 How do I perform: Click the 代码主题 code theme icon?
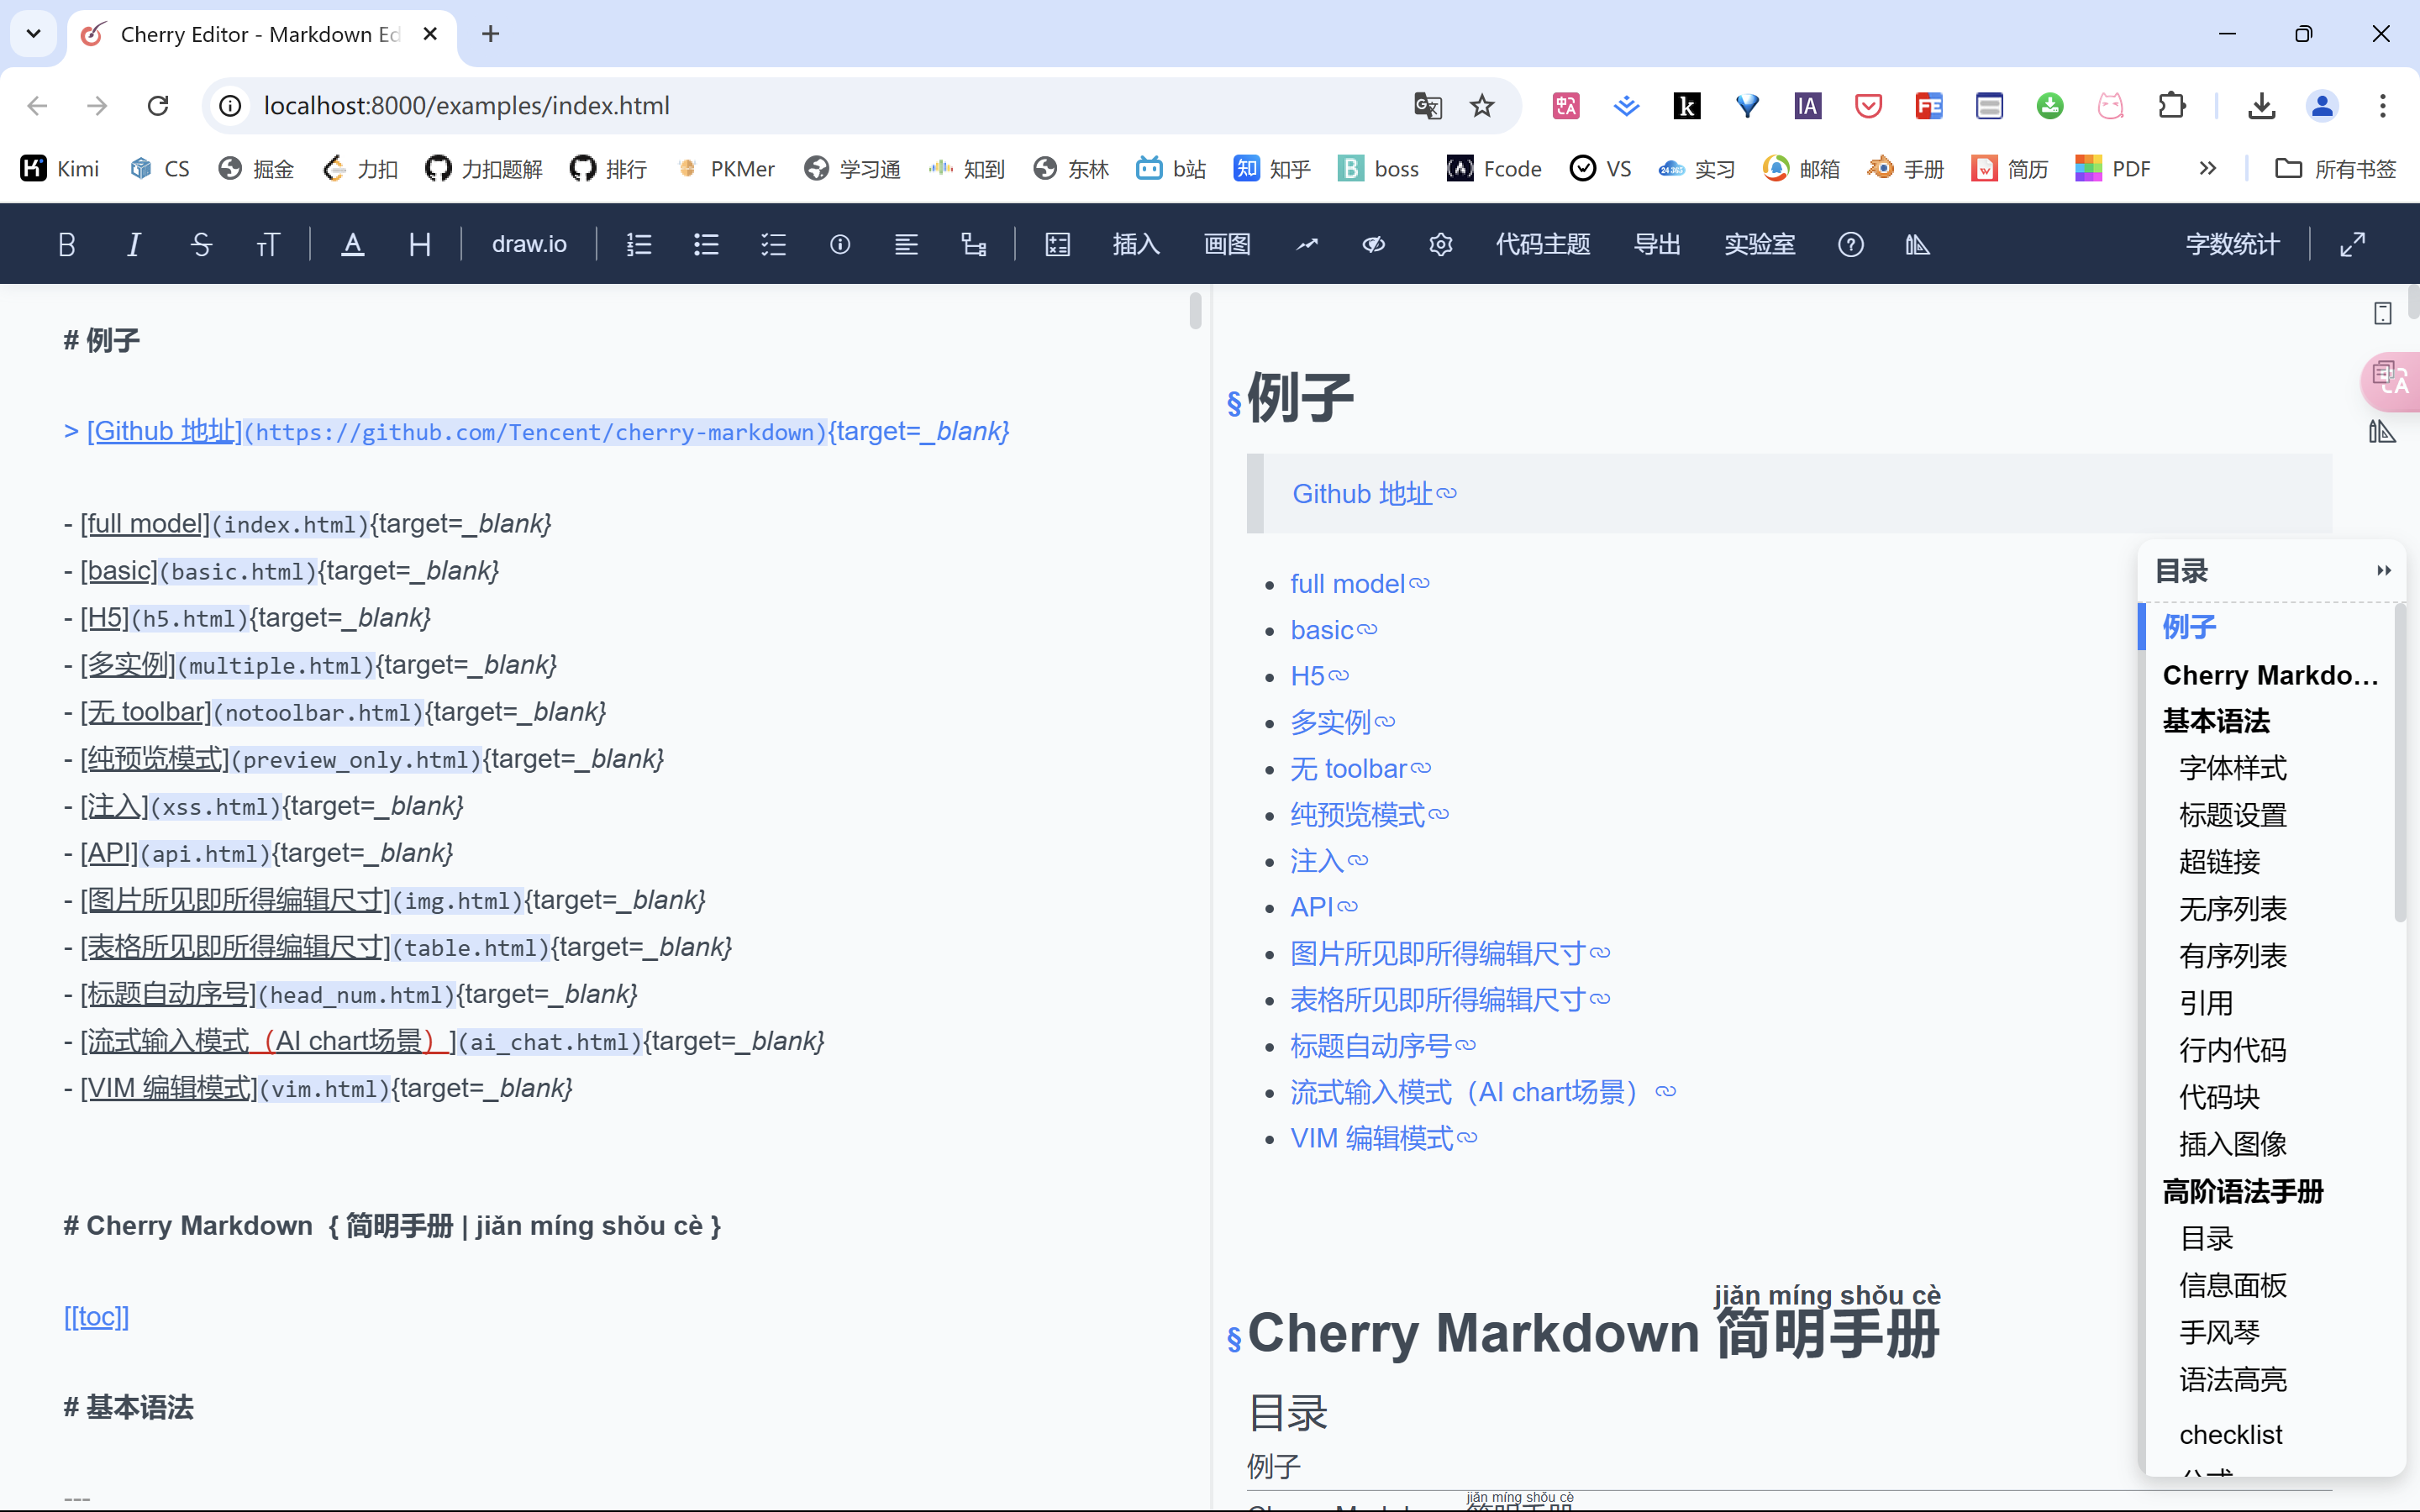pyautogui.click(x=1545, y=244)
